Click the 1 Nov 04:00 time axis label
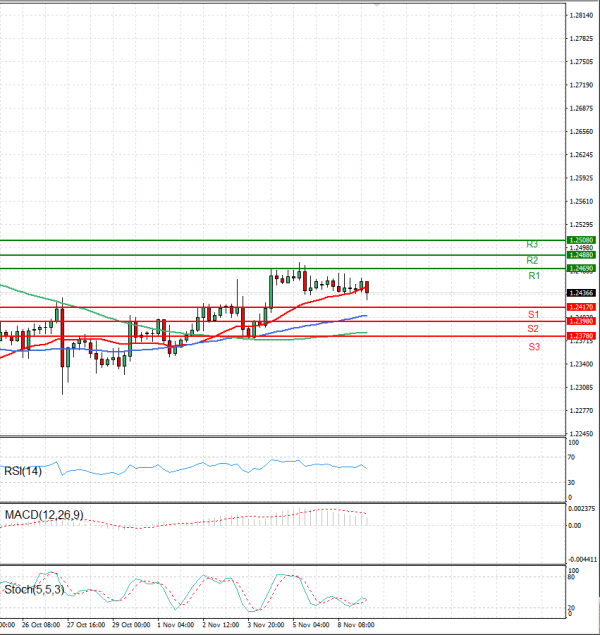This screenshot has height=635, width=600. click(x=175, y=624)
